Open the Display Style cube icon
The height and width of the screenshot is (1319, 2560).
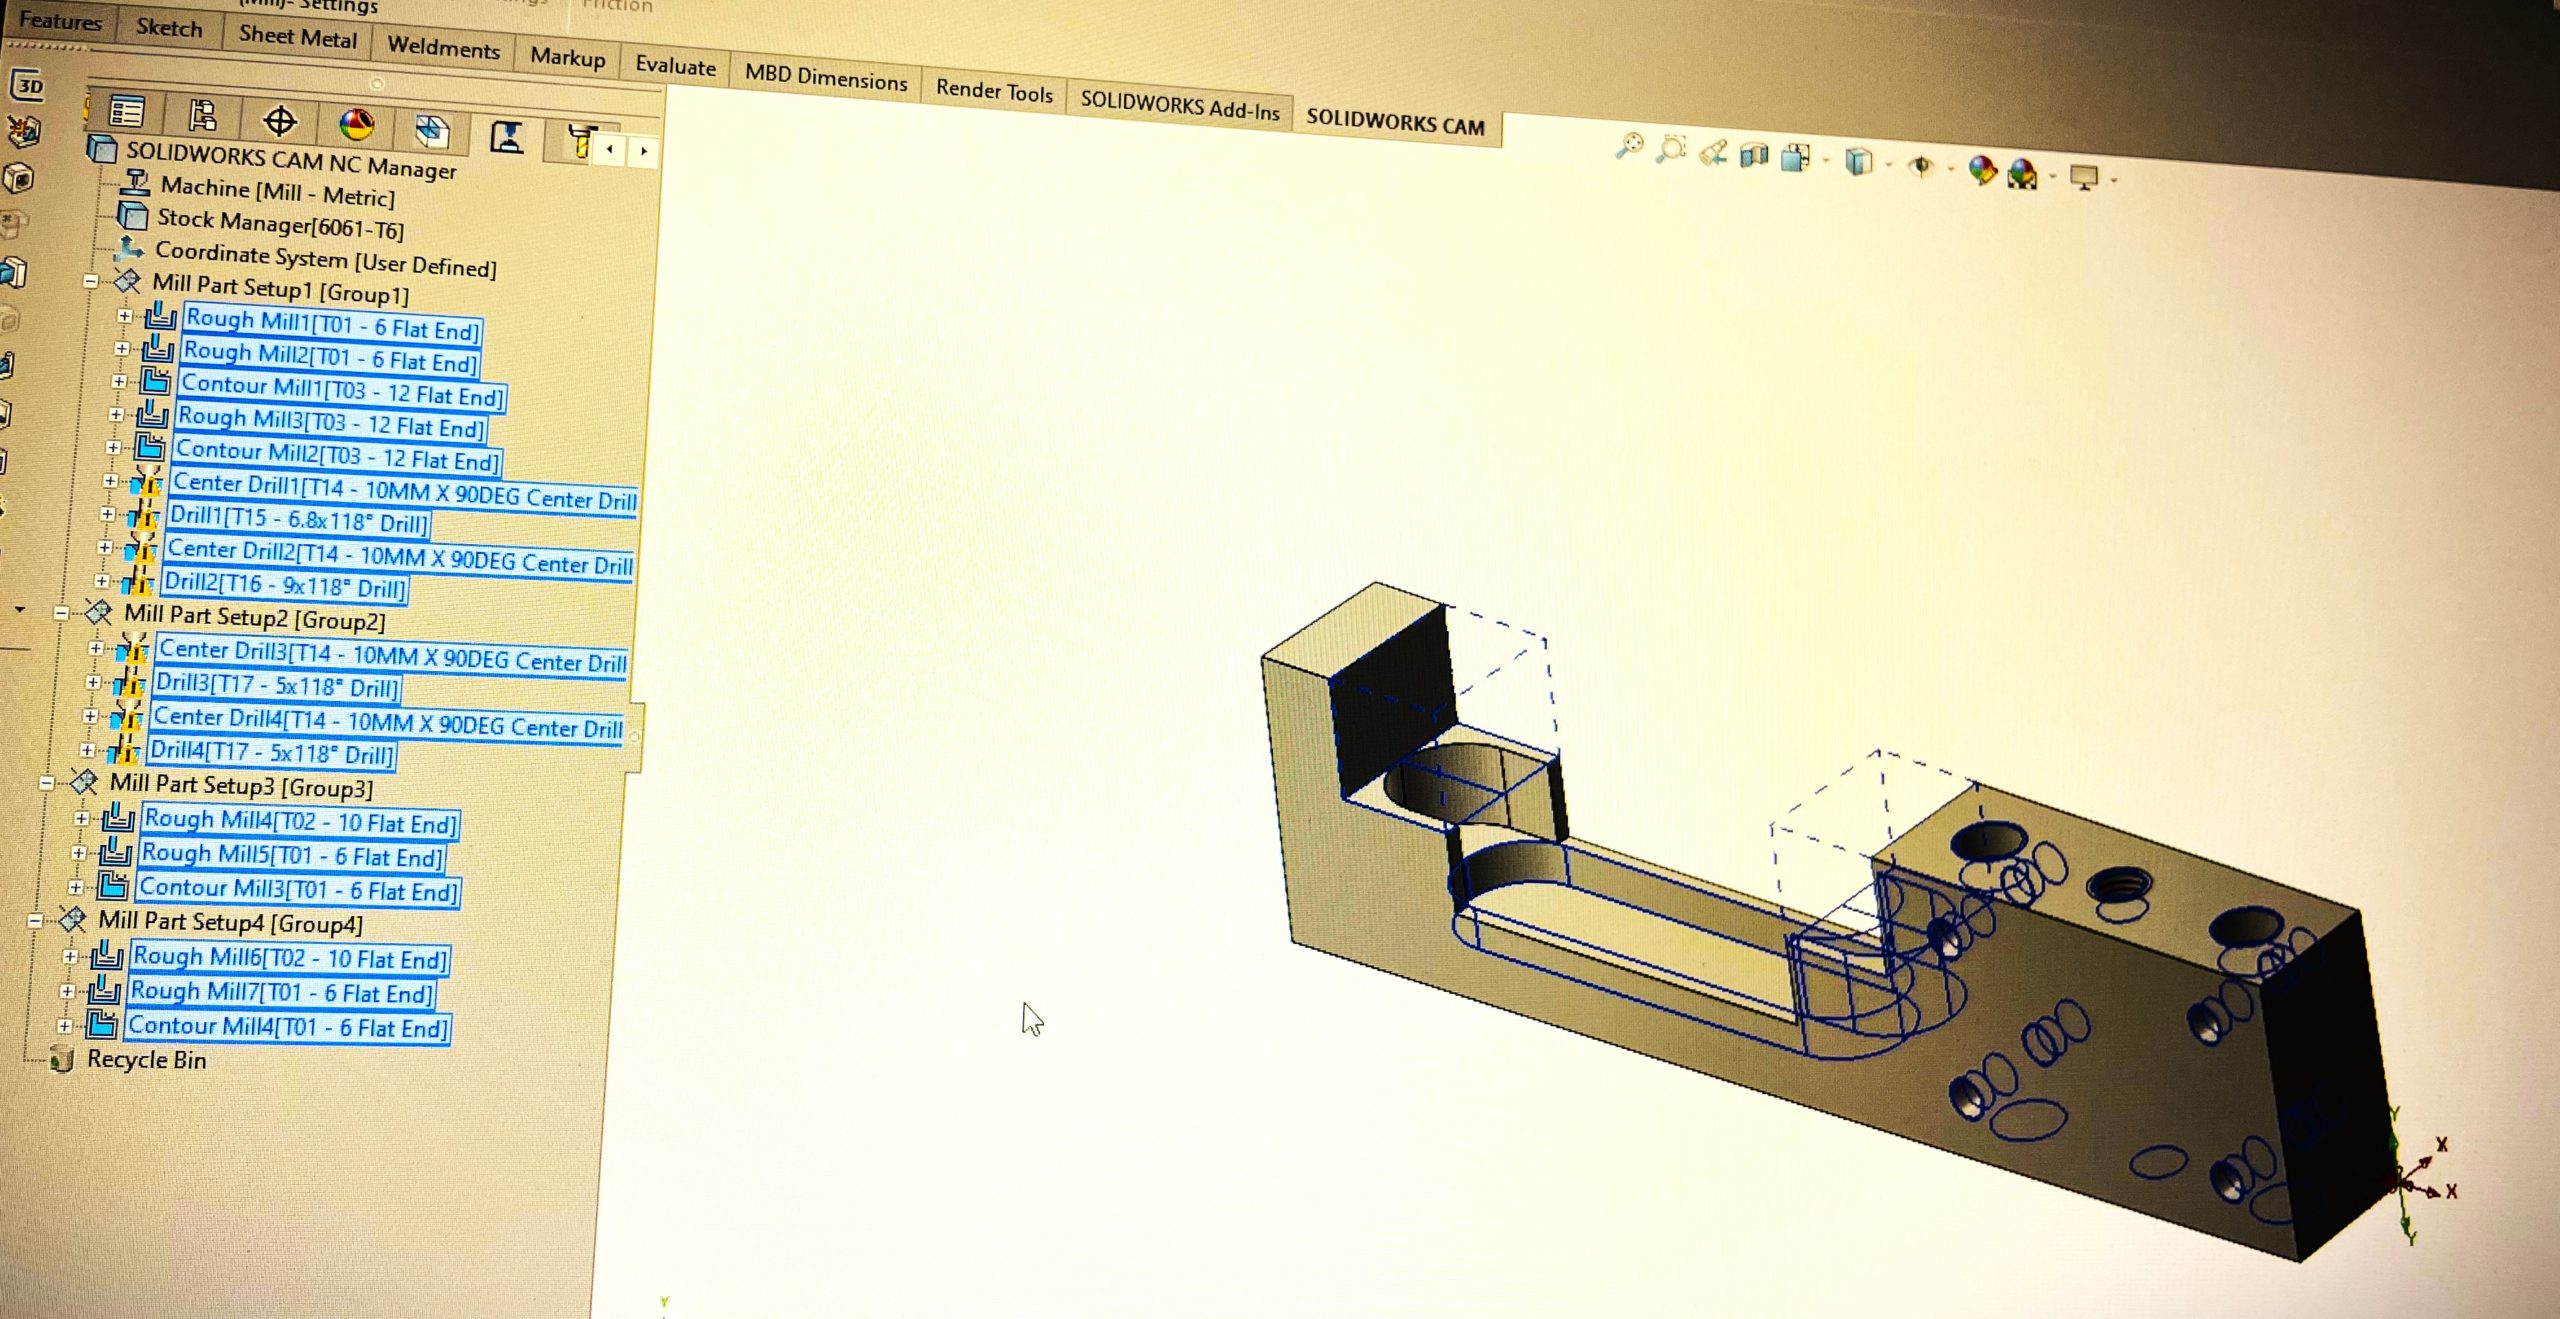(1859, 161)
